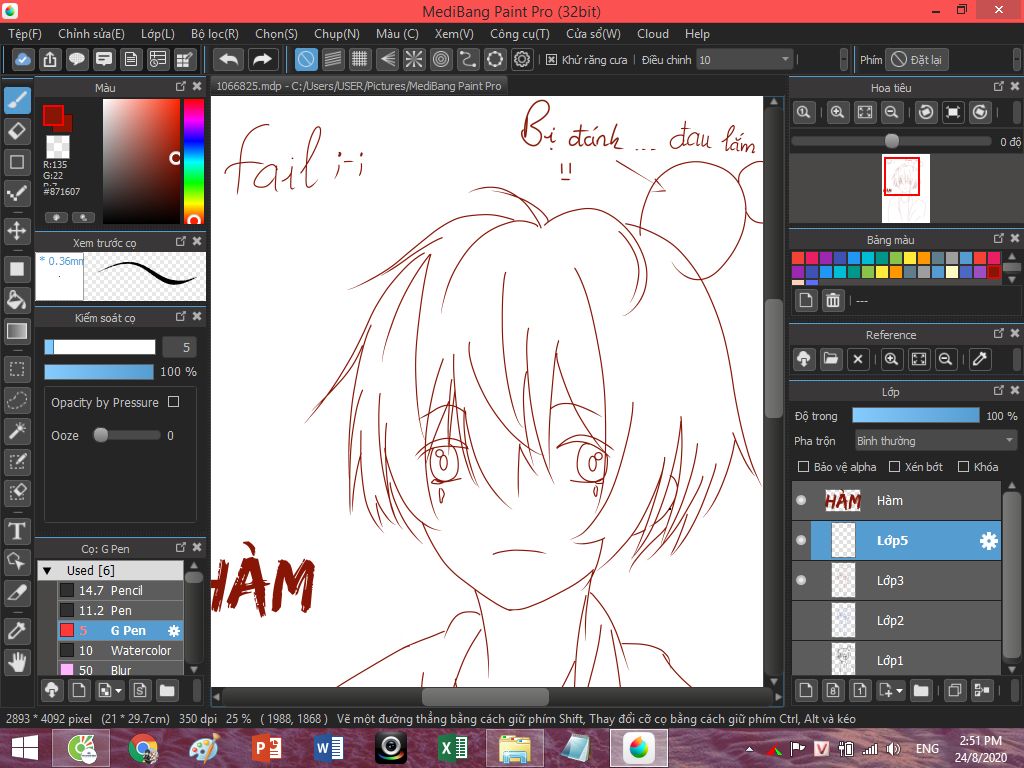
Task: Select the Hand tool
Action: 17,662
